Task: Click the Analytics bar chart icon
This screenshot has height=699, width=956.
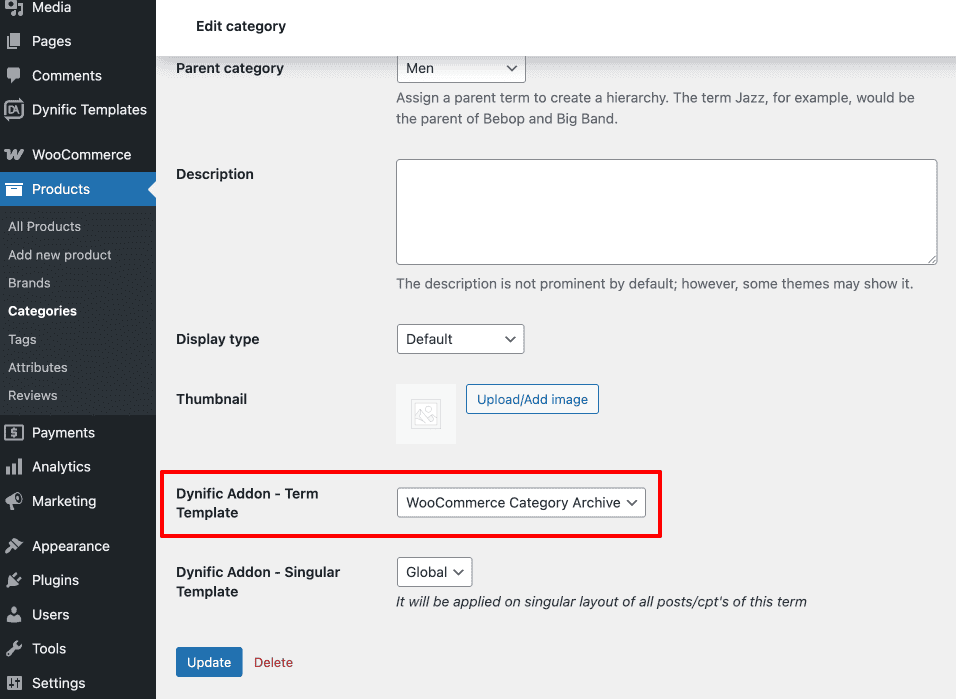Action: pos(14,467)
